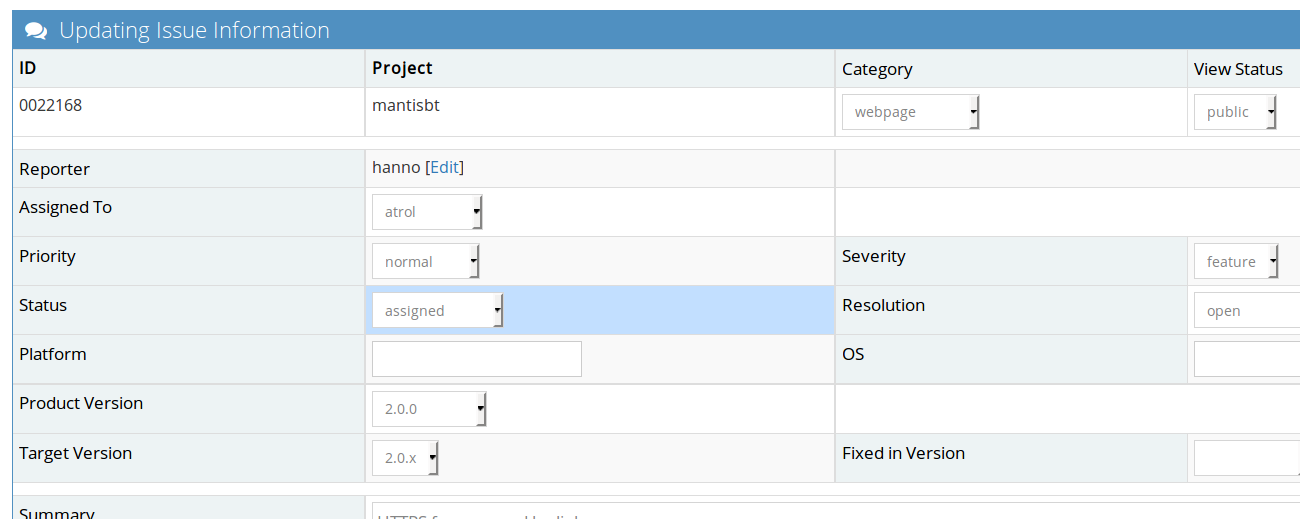This screenshot has width=1300, height=519.
Task: Open the Severity dropdown set to feature
Action: point(1236,261)
